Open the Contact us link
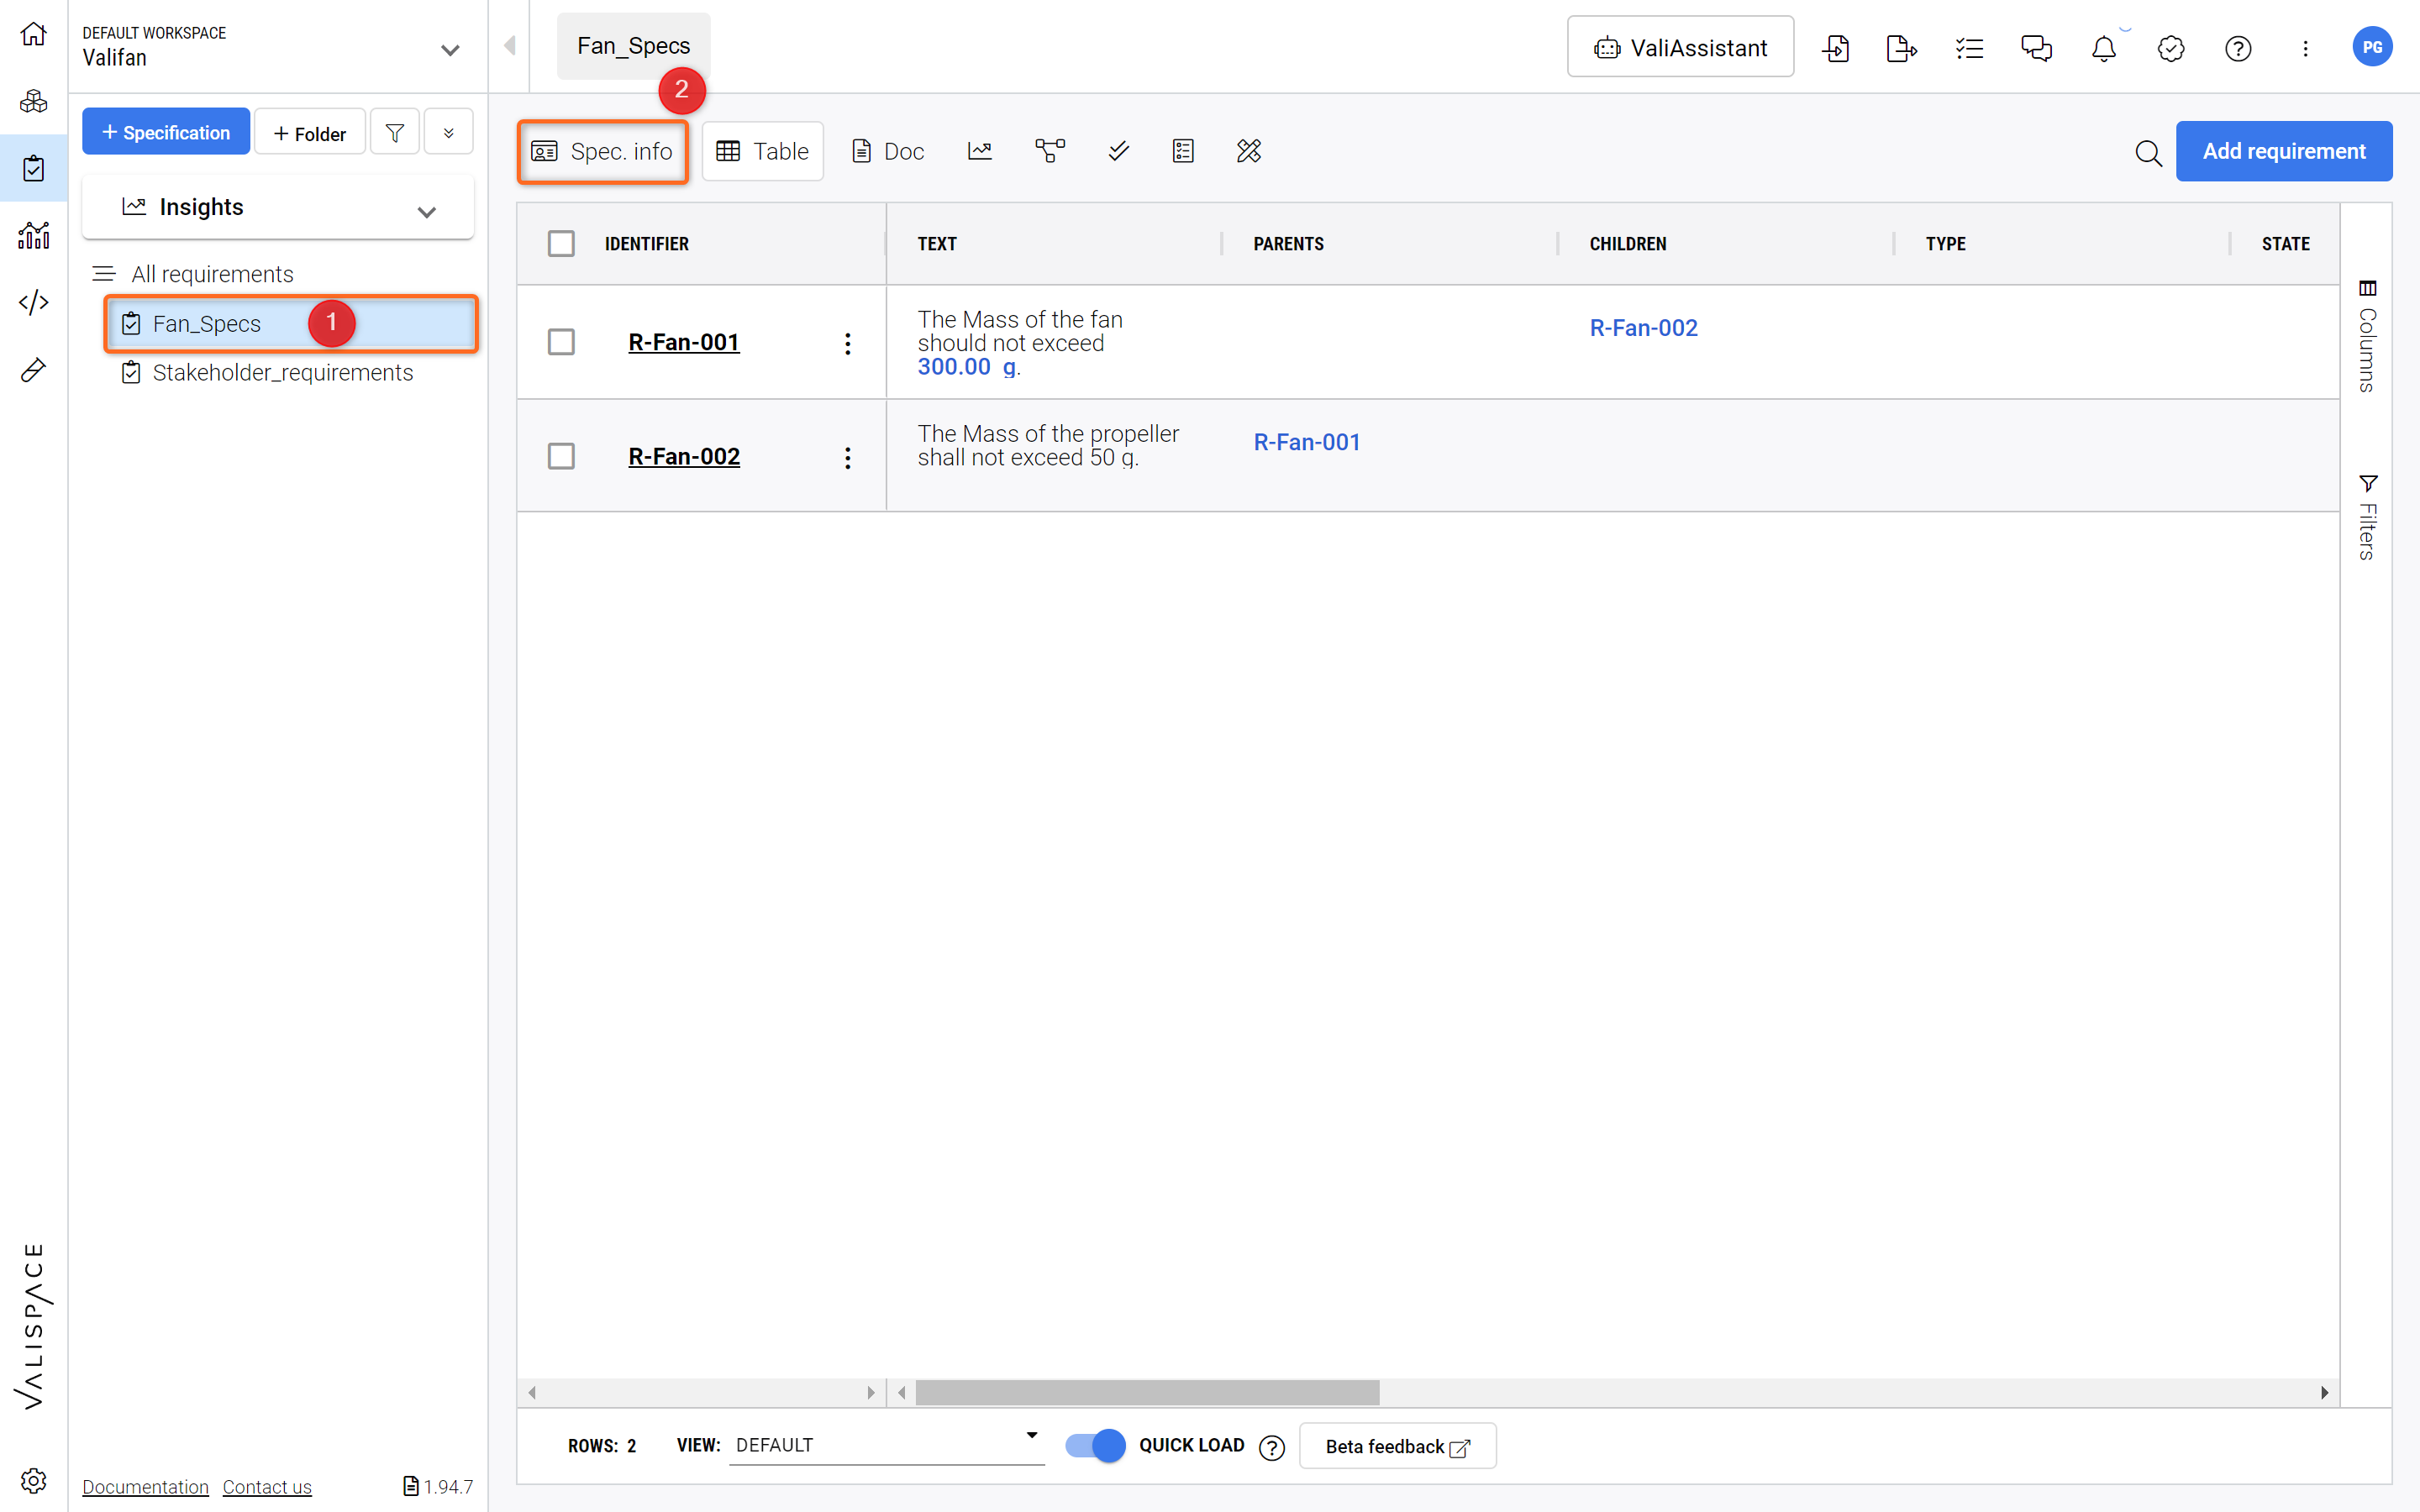2420x1512 pixels. coord(267,1487)
